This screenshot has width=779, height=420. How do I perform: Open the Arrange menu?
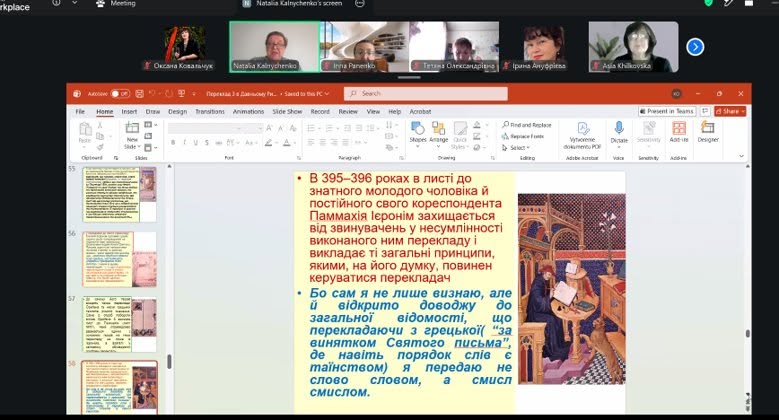pos(439,133)
